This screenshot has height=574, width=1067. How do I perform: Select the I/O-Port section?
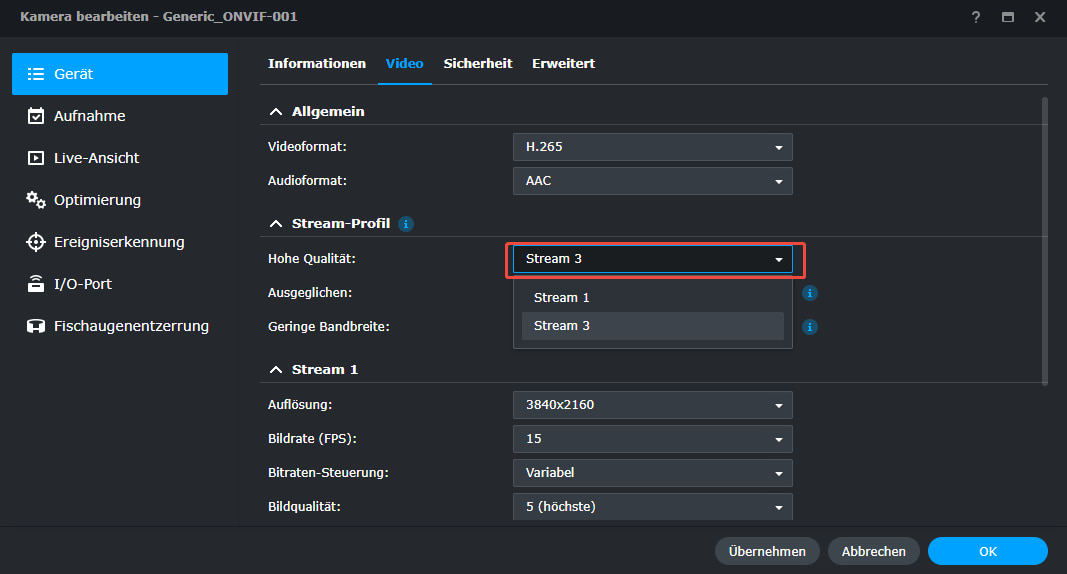coord(120,284)
